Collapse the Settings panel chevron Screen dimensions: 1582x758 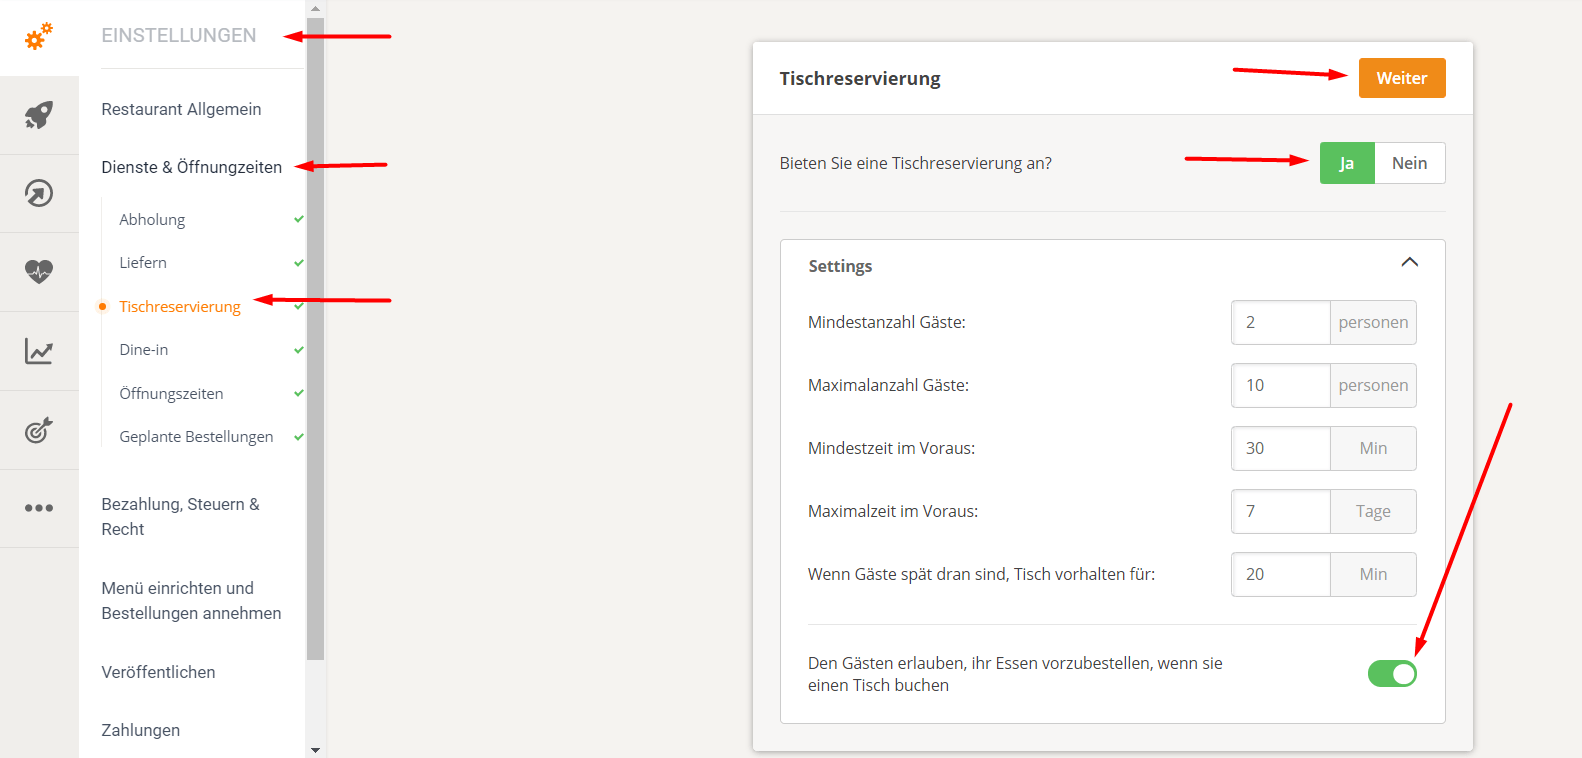[x=1409, y=263]
